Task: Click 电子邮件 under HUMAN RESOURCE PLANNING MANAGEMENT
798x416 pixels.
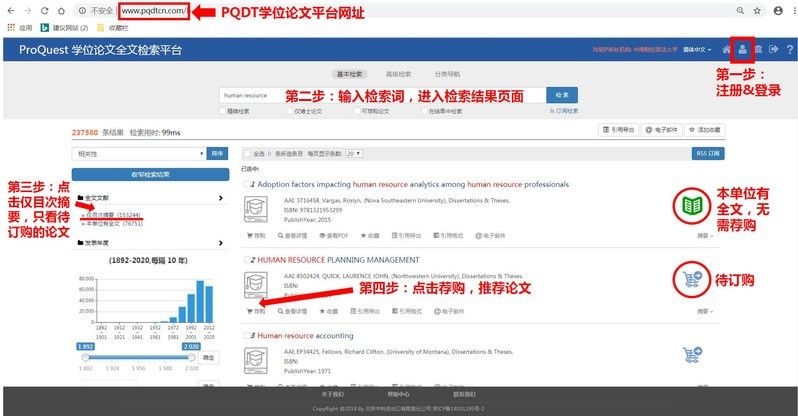Action: [x=449, y=311]
